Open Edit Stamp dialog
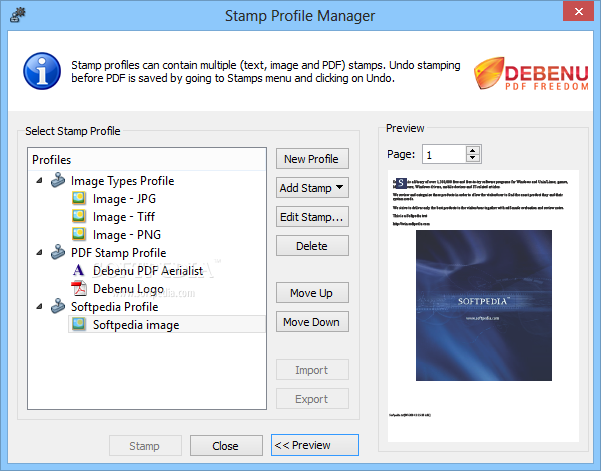 coord(312,217)
